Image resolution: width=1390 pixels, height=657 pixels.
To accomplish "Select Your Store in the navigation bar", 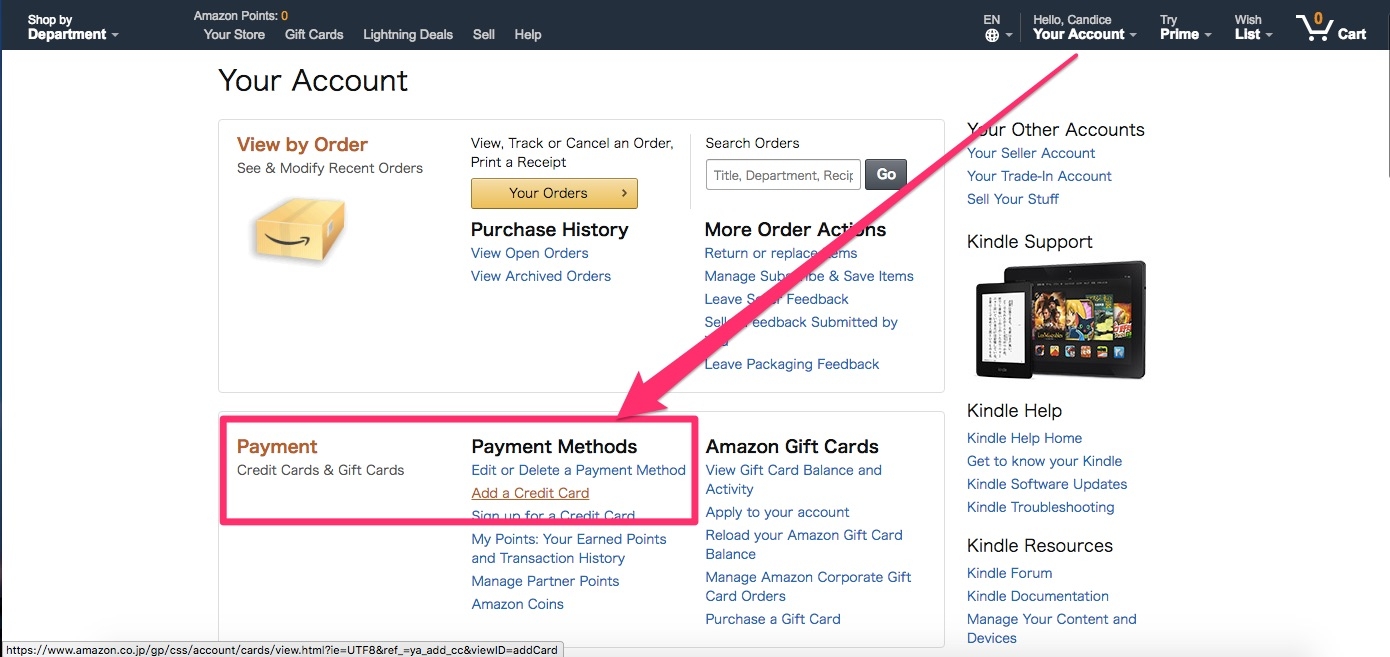I will point(234,34).
